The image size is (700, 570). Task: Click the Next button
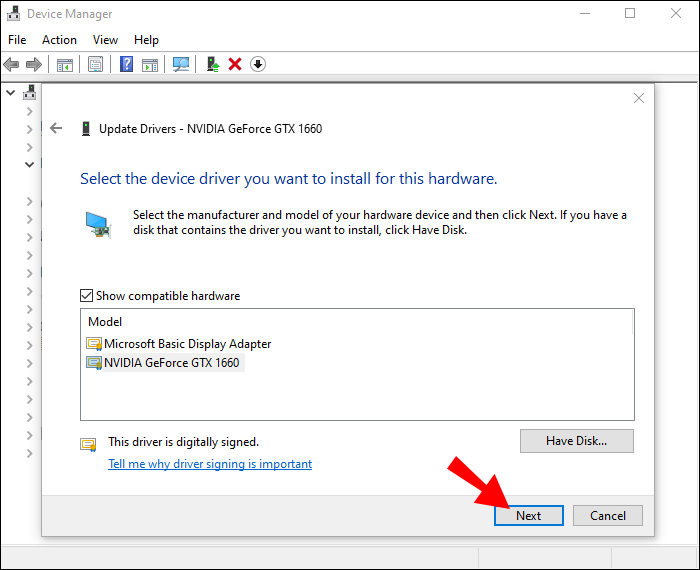click(529, 516)
